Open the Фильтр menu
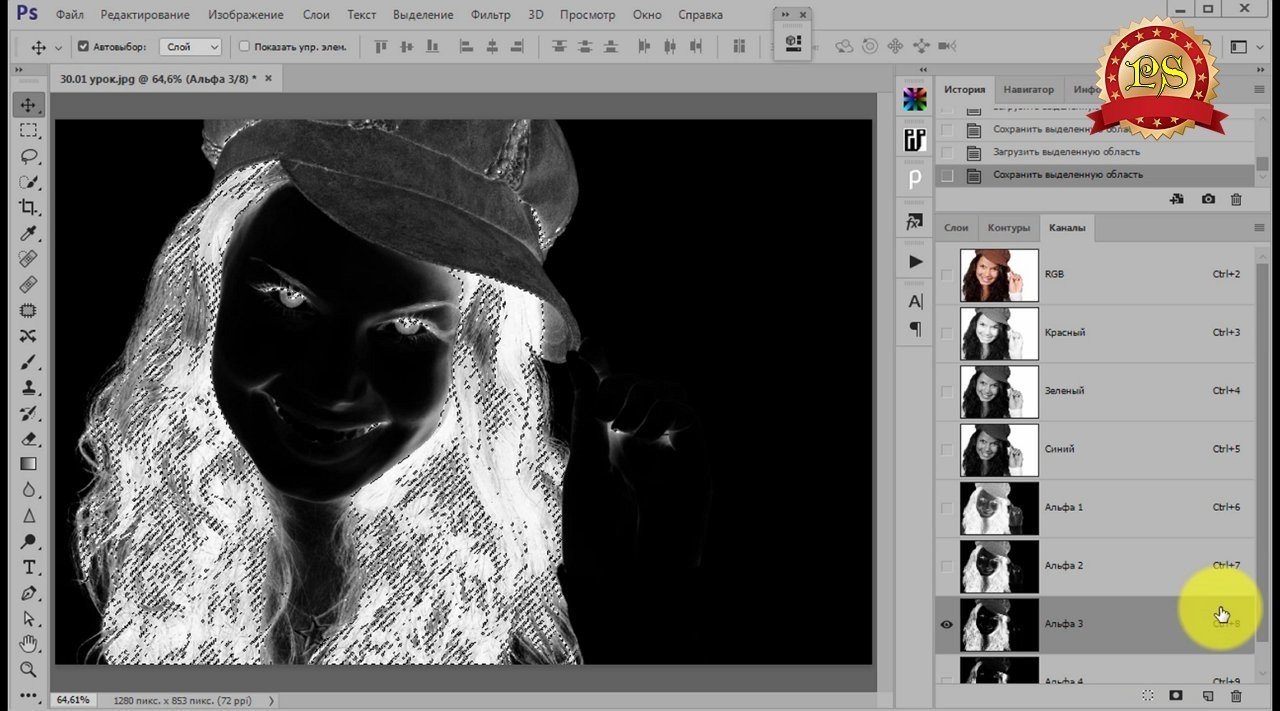Screen dimensions: 1280x711 coord(490,15)
